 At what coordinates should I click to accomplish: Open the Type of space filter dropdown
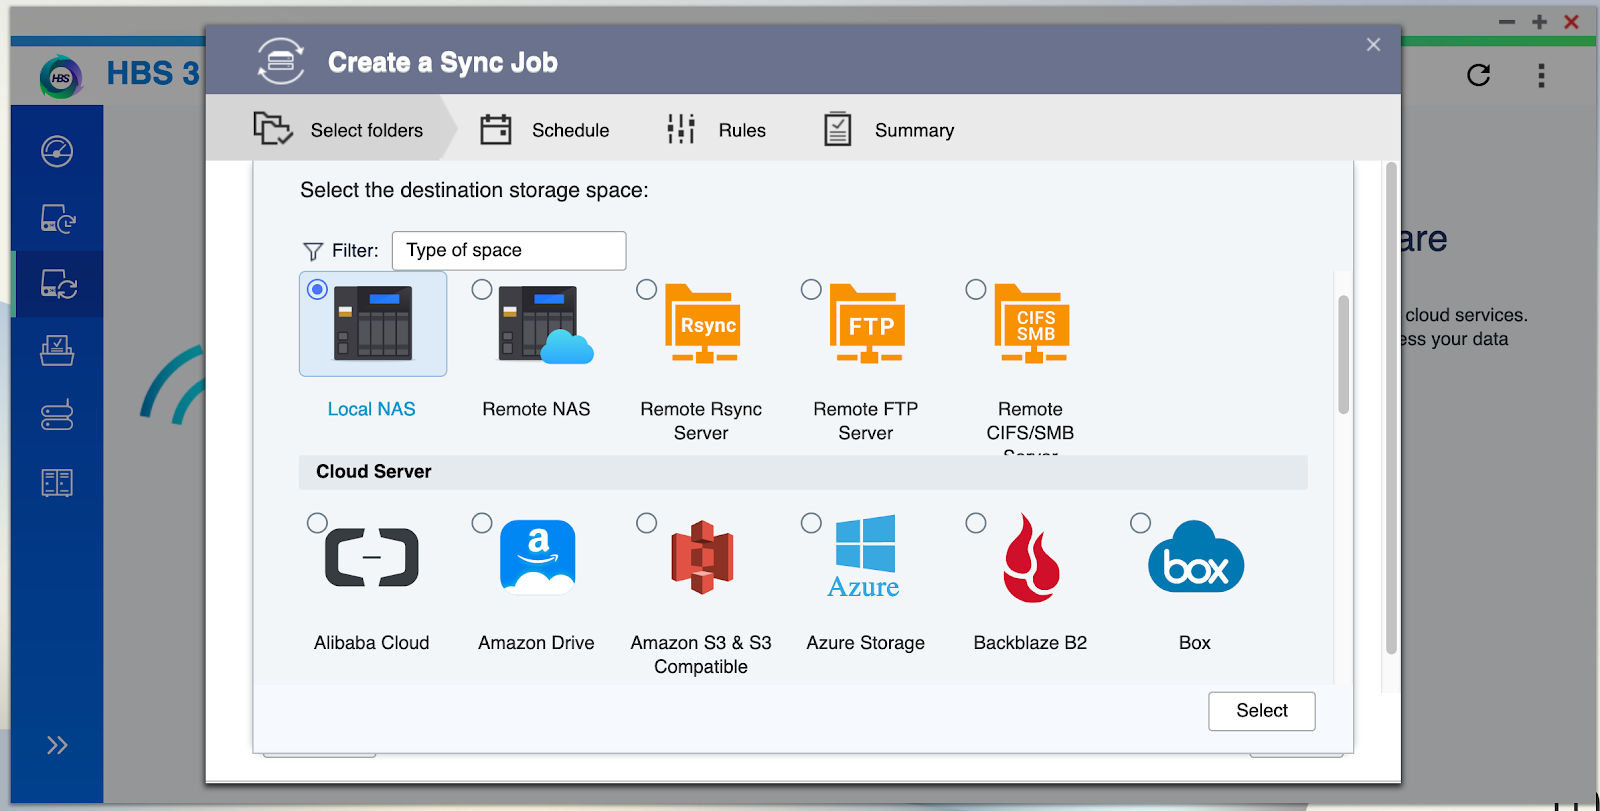(509, 250)
